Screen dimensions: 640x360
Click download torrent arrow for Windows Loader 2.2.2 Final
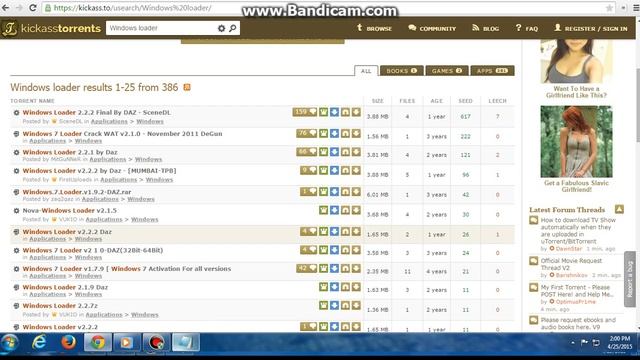coord(356,112)
